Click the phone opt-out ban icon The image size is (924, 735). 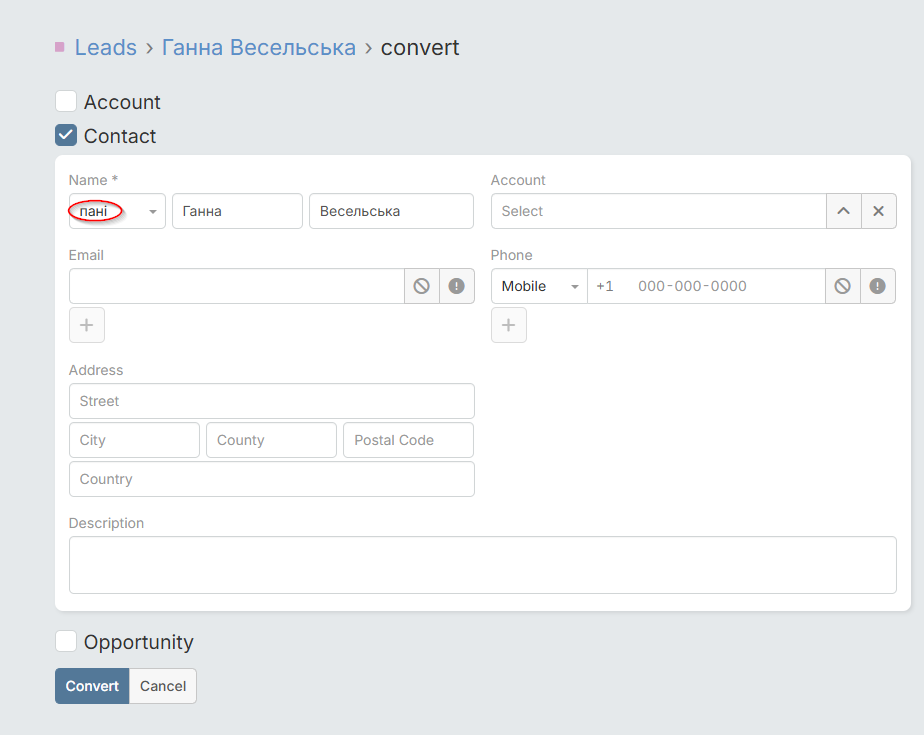click(843, 286)
